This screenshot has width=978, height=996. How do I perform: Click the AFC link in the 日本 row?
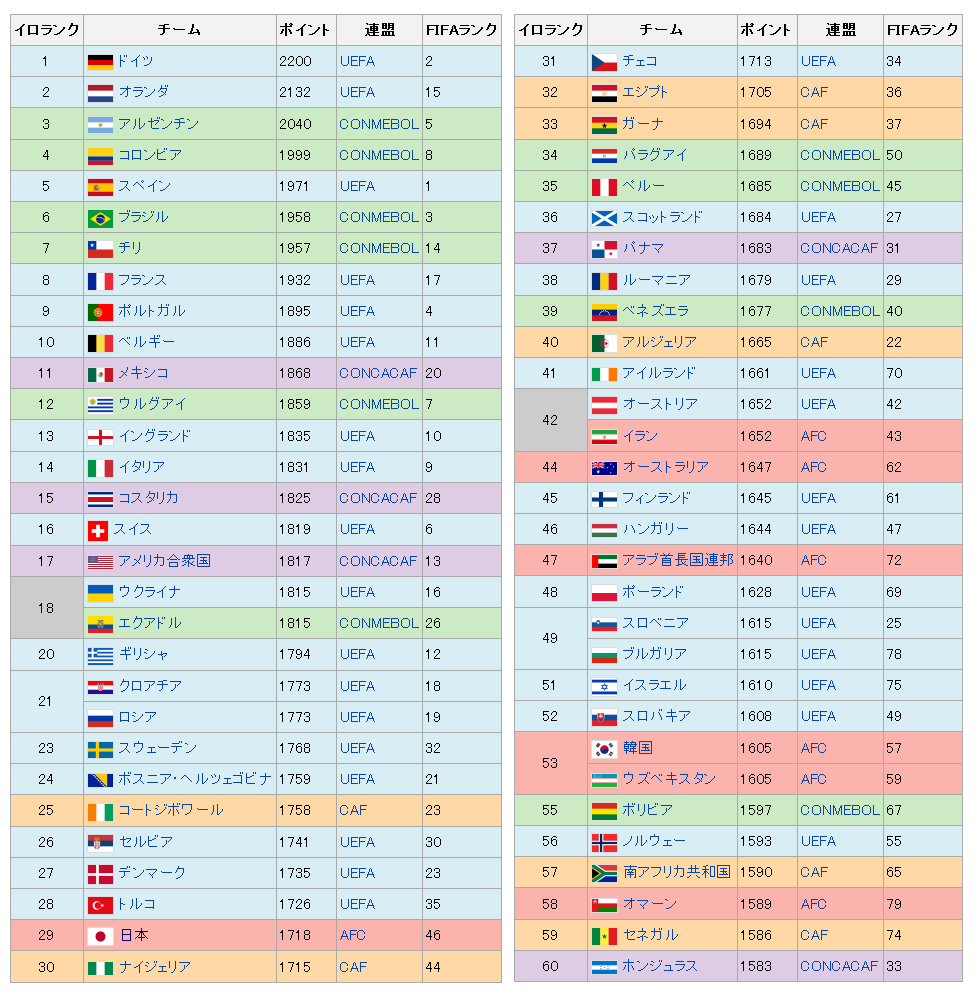click(x=352, y=936)
